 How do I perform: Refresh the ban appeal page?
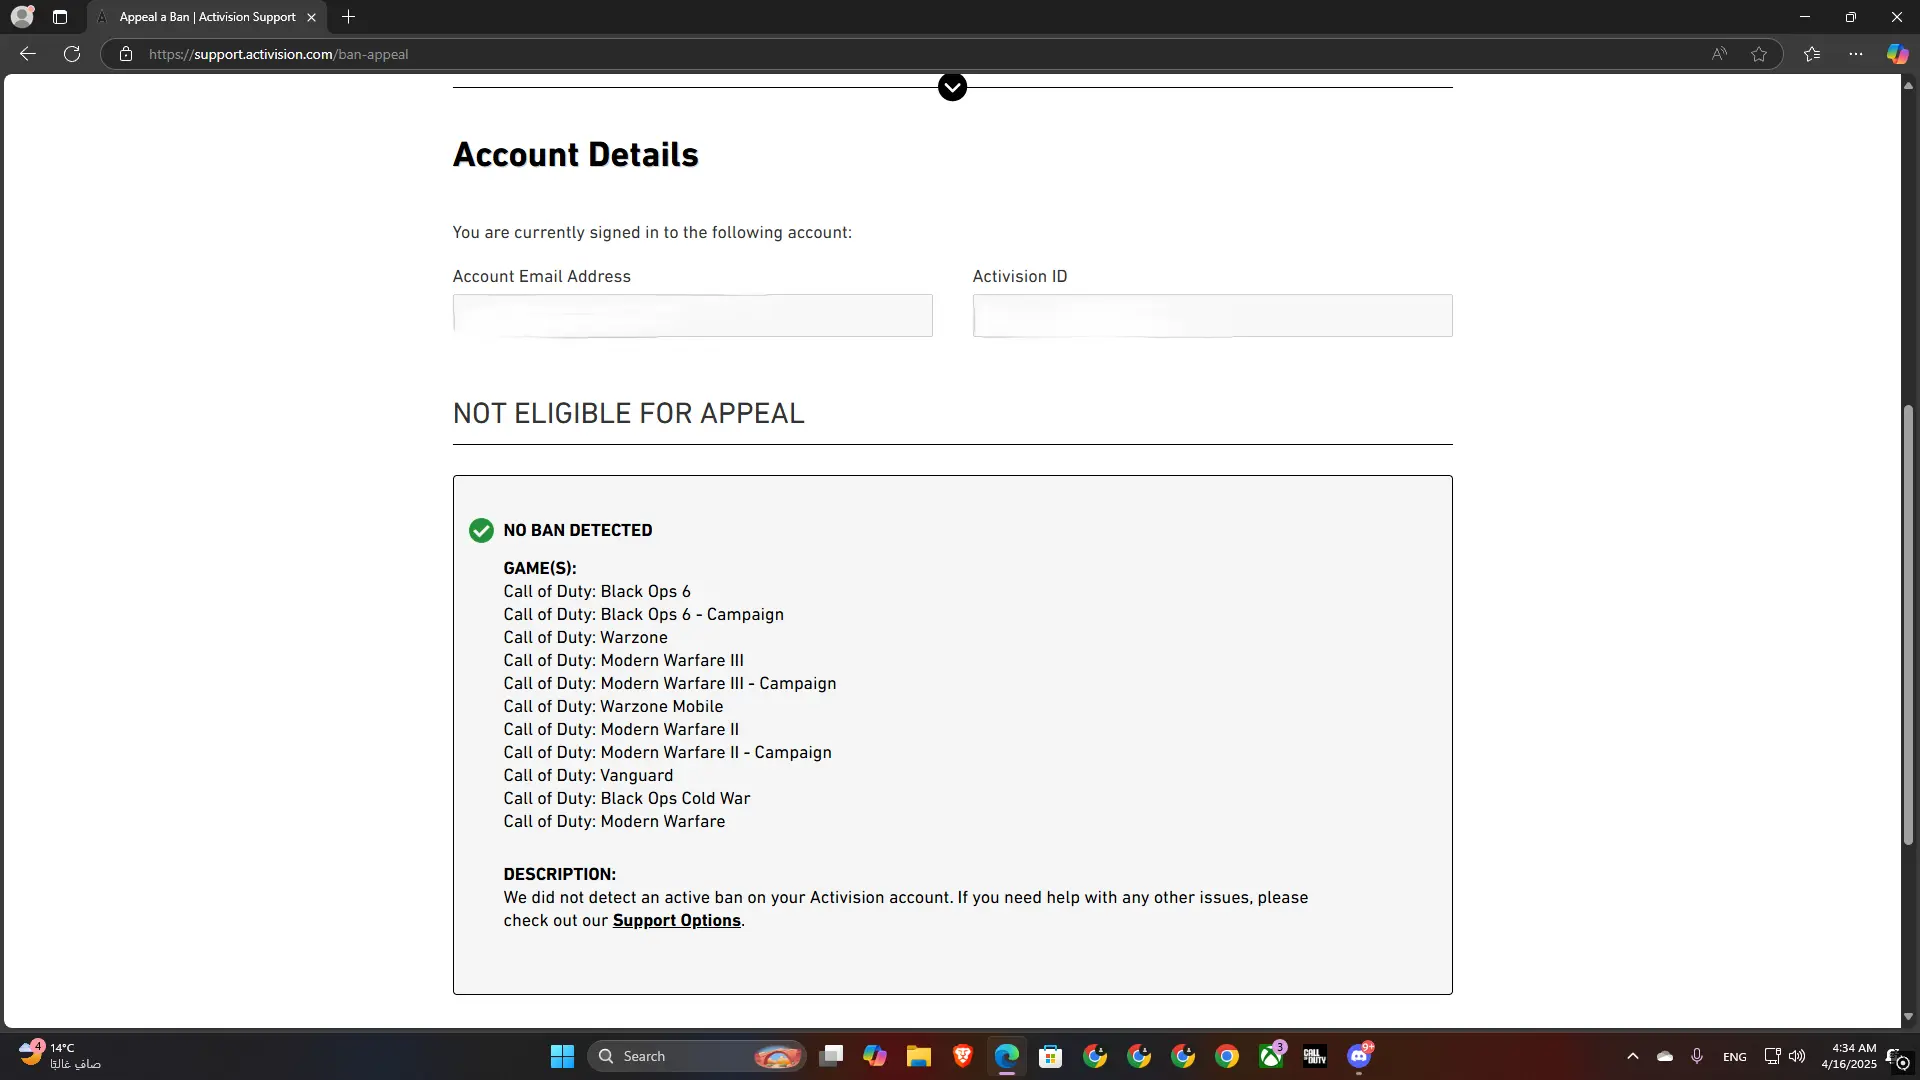pos(72,54)
